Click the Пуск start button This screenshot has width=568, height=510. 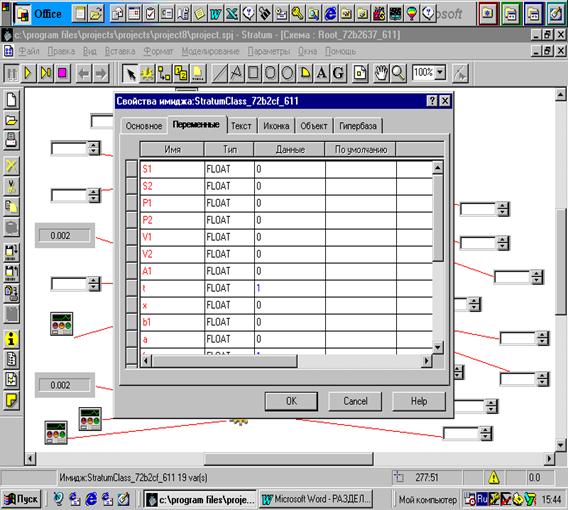point(21,499)
